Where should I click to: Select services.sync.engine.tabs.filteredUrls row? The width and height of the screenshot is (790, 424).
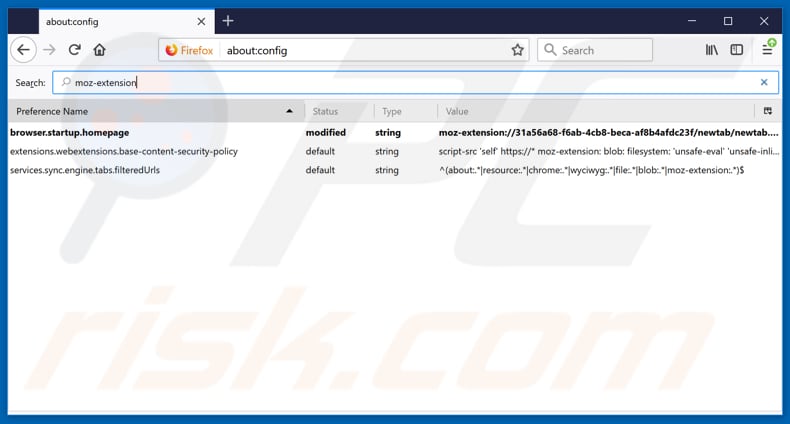click(395, 170)
